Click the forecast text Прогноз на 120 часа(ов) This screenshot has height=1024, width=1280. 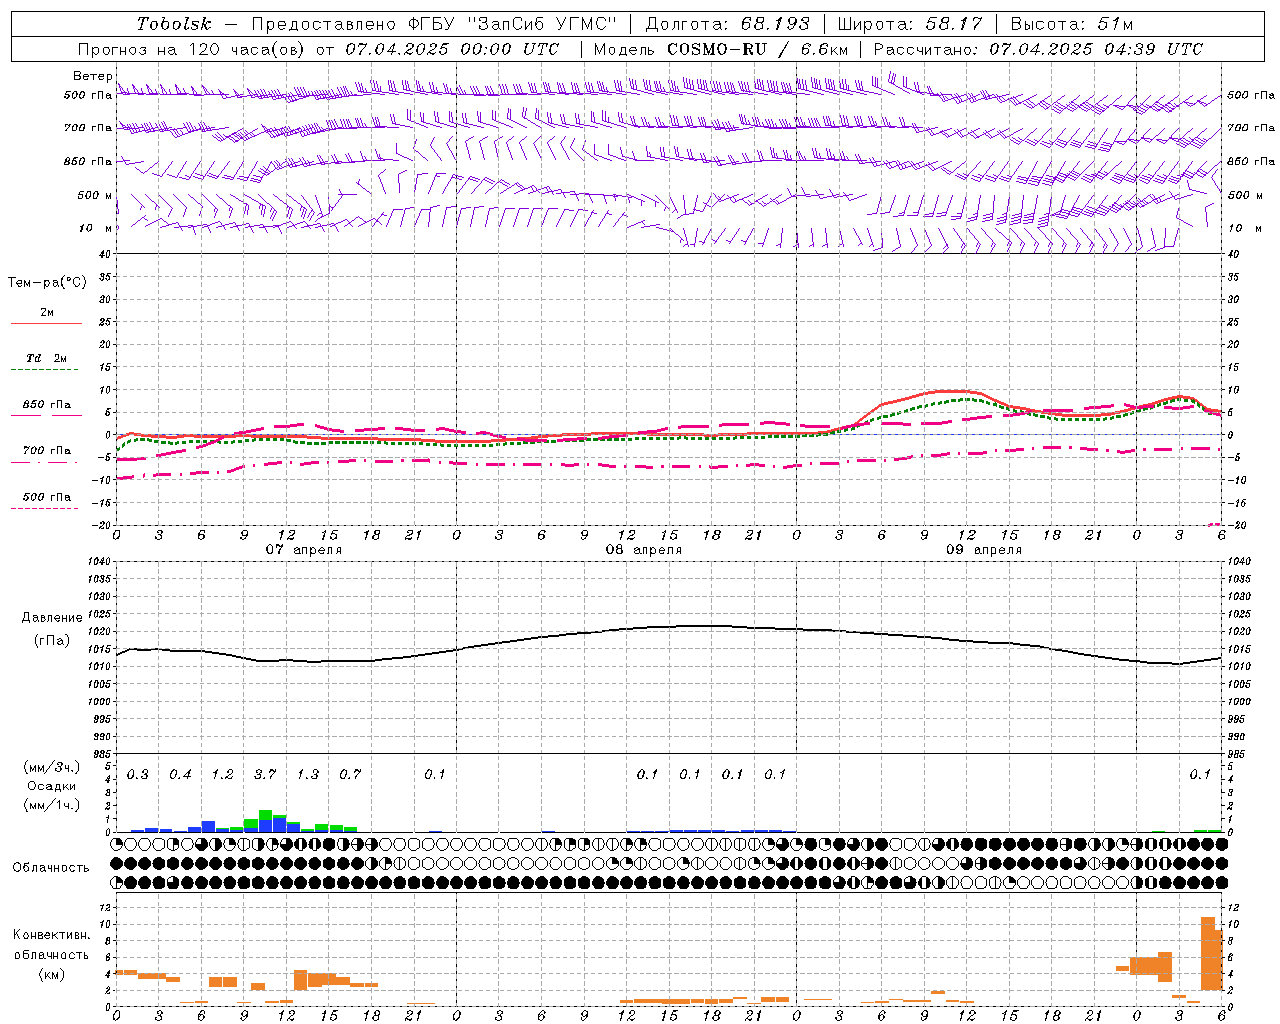(x=191, y=49)
